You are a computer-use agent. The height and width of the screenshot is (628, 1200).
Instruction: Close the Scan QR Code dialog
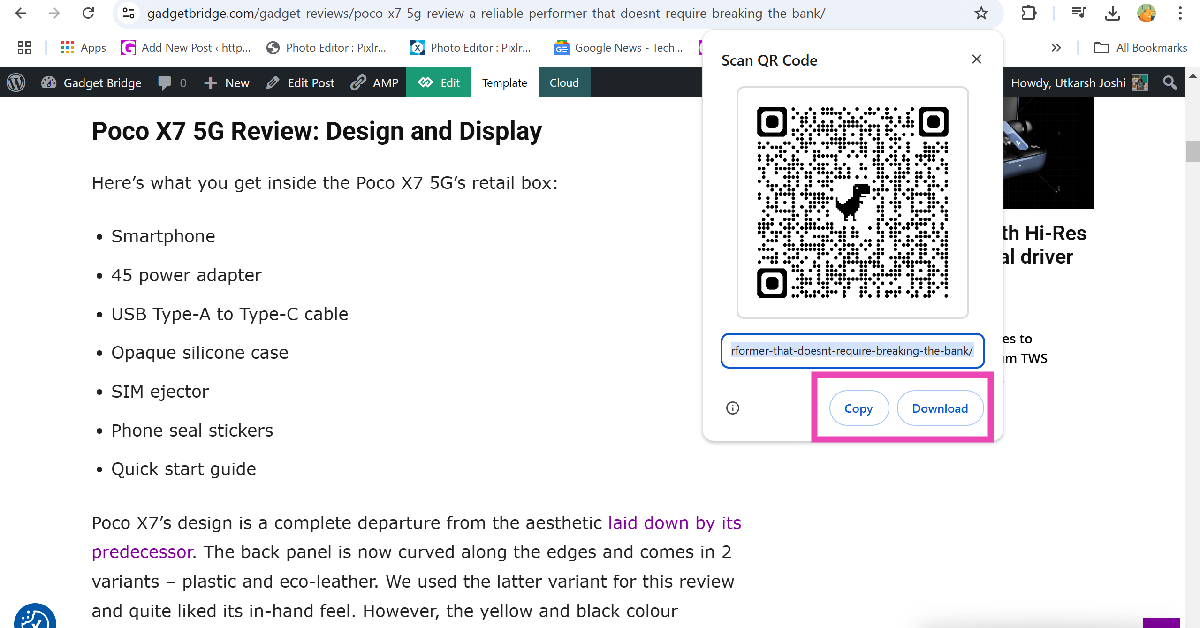(x=976, y=60)
